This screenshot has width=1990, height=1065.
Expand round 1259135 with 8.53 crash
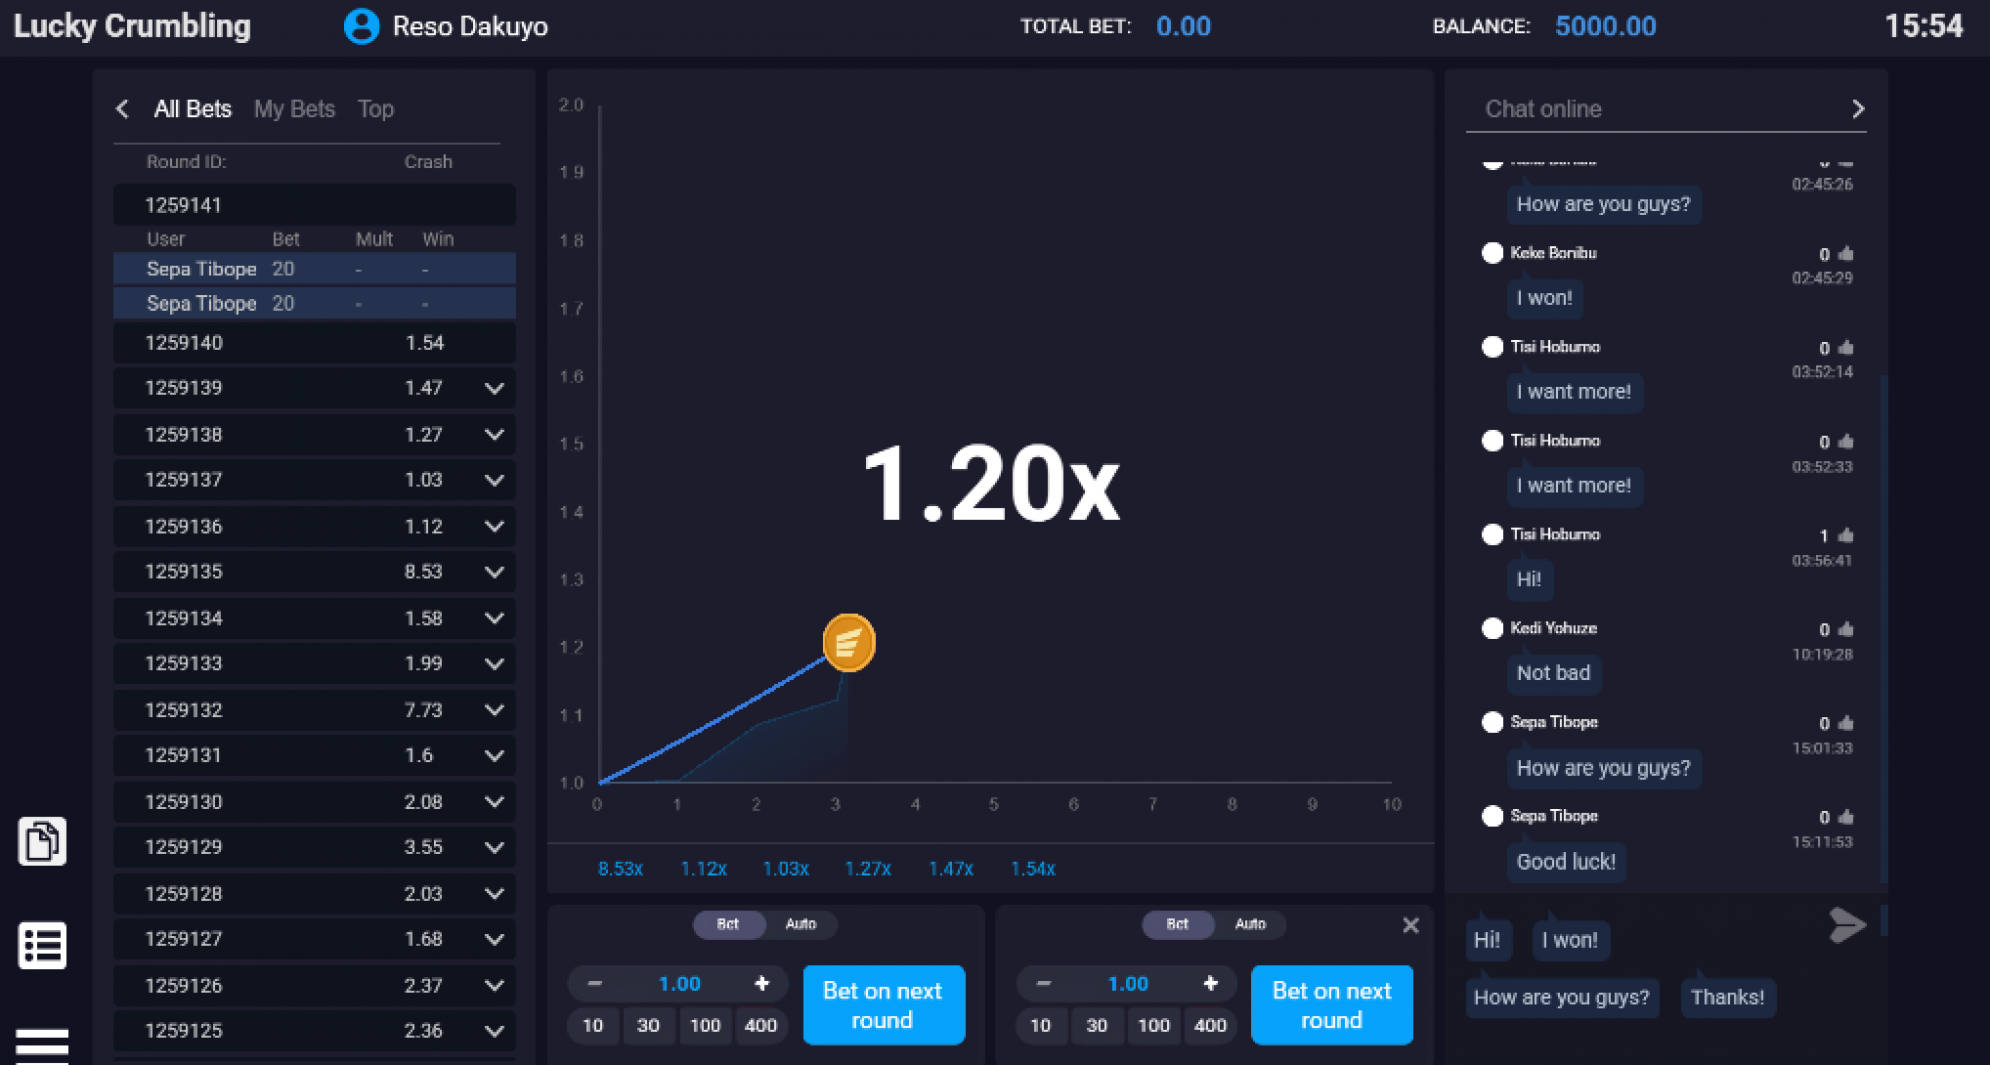pos(494,572)
